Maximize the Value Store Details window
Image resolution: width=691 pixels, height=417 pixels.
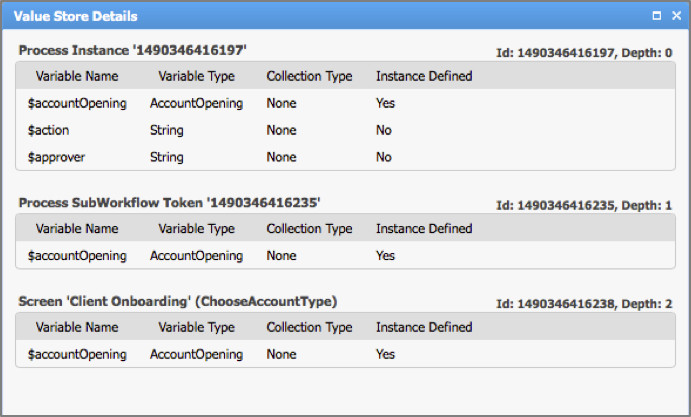coord(657,16)
